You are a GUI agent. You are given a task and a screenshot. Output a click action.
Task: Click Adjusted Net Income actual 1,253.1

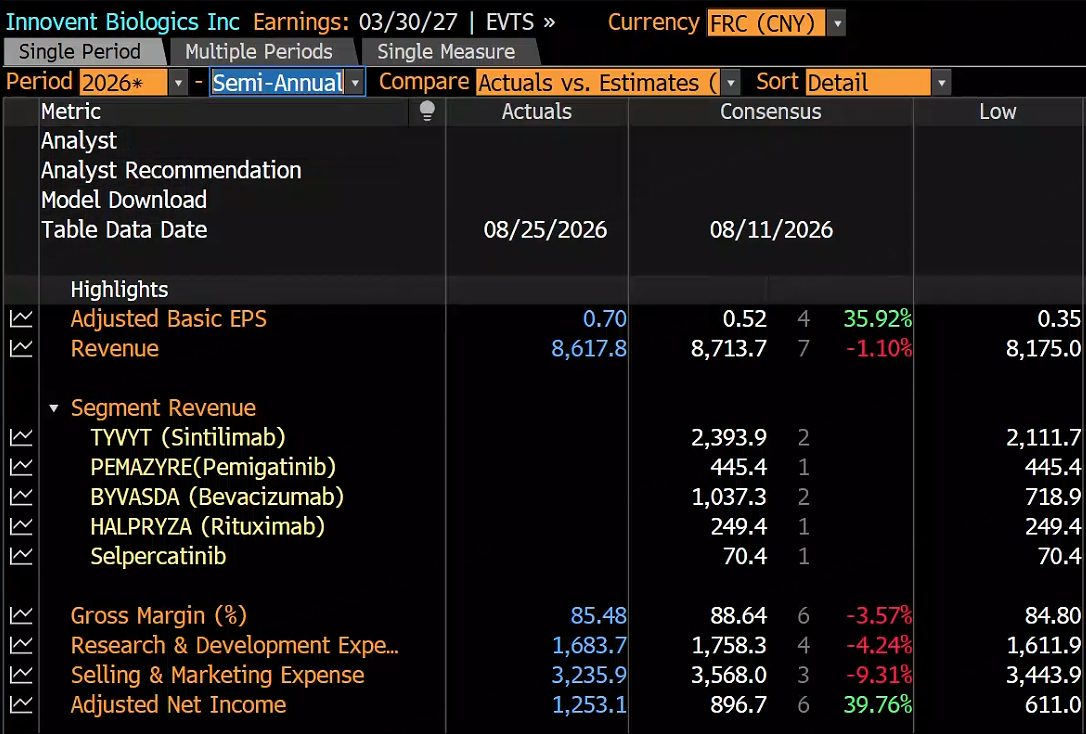[x=589, y=705]
